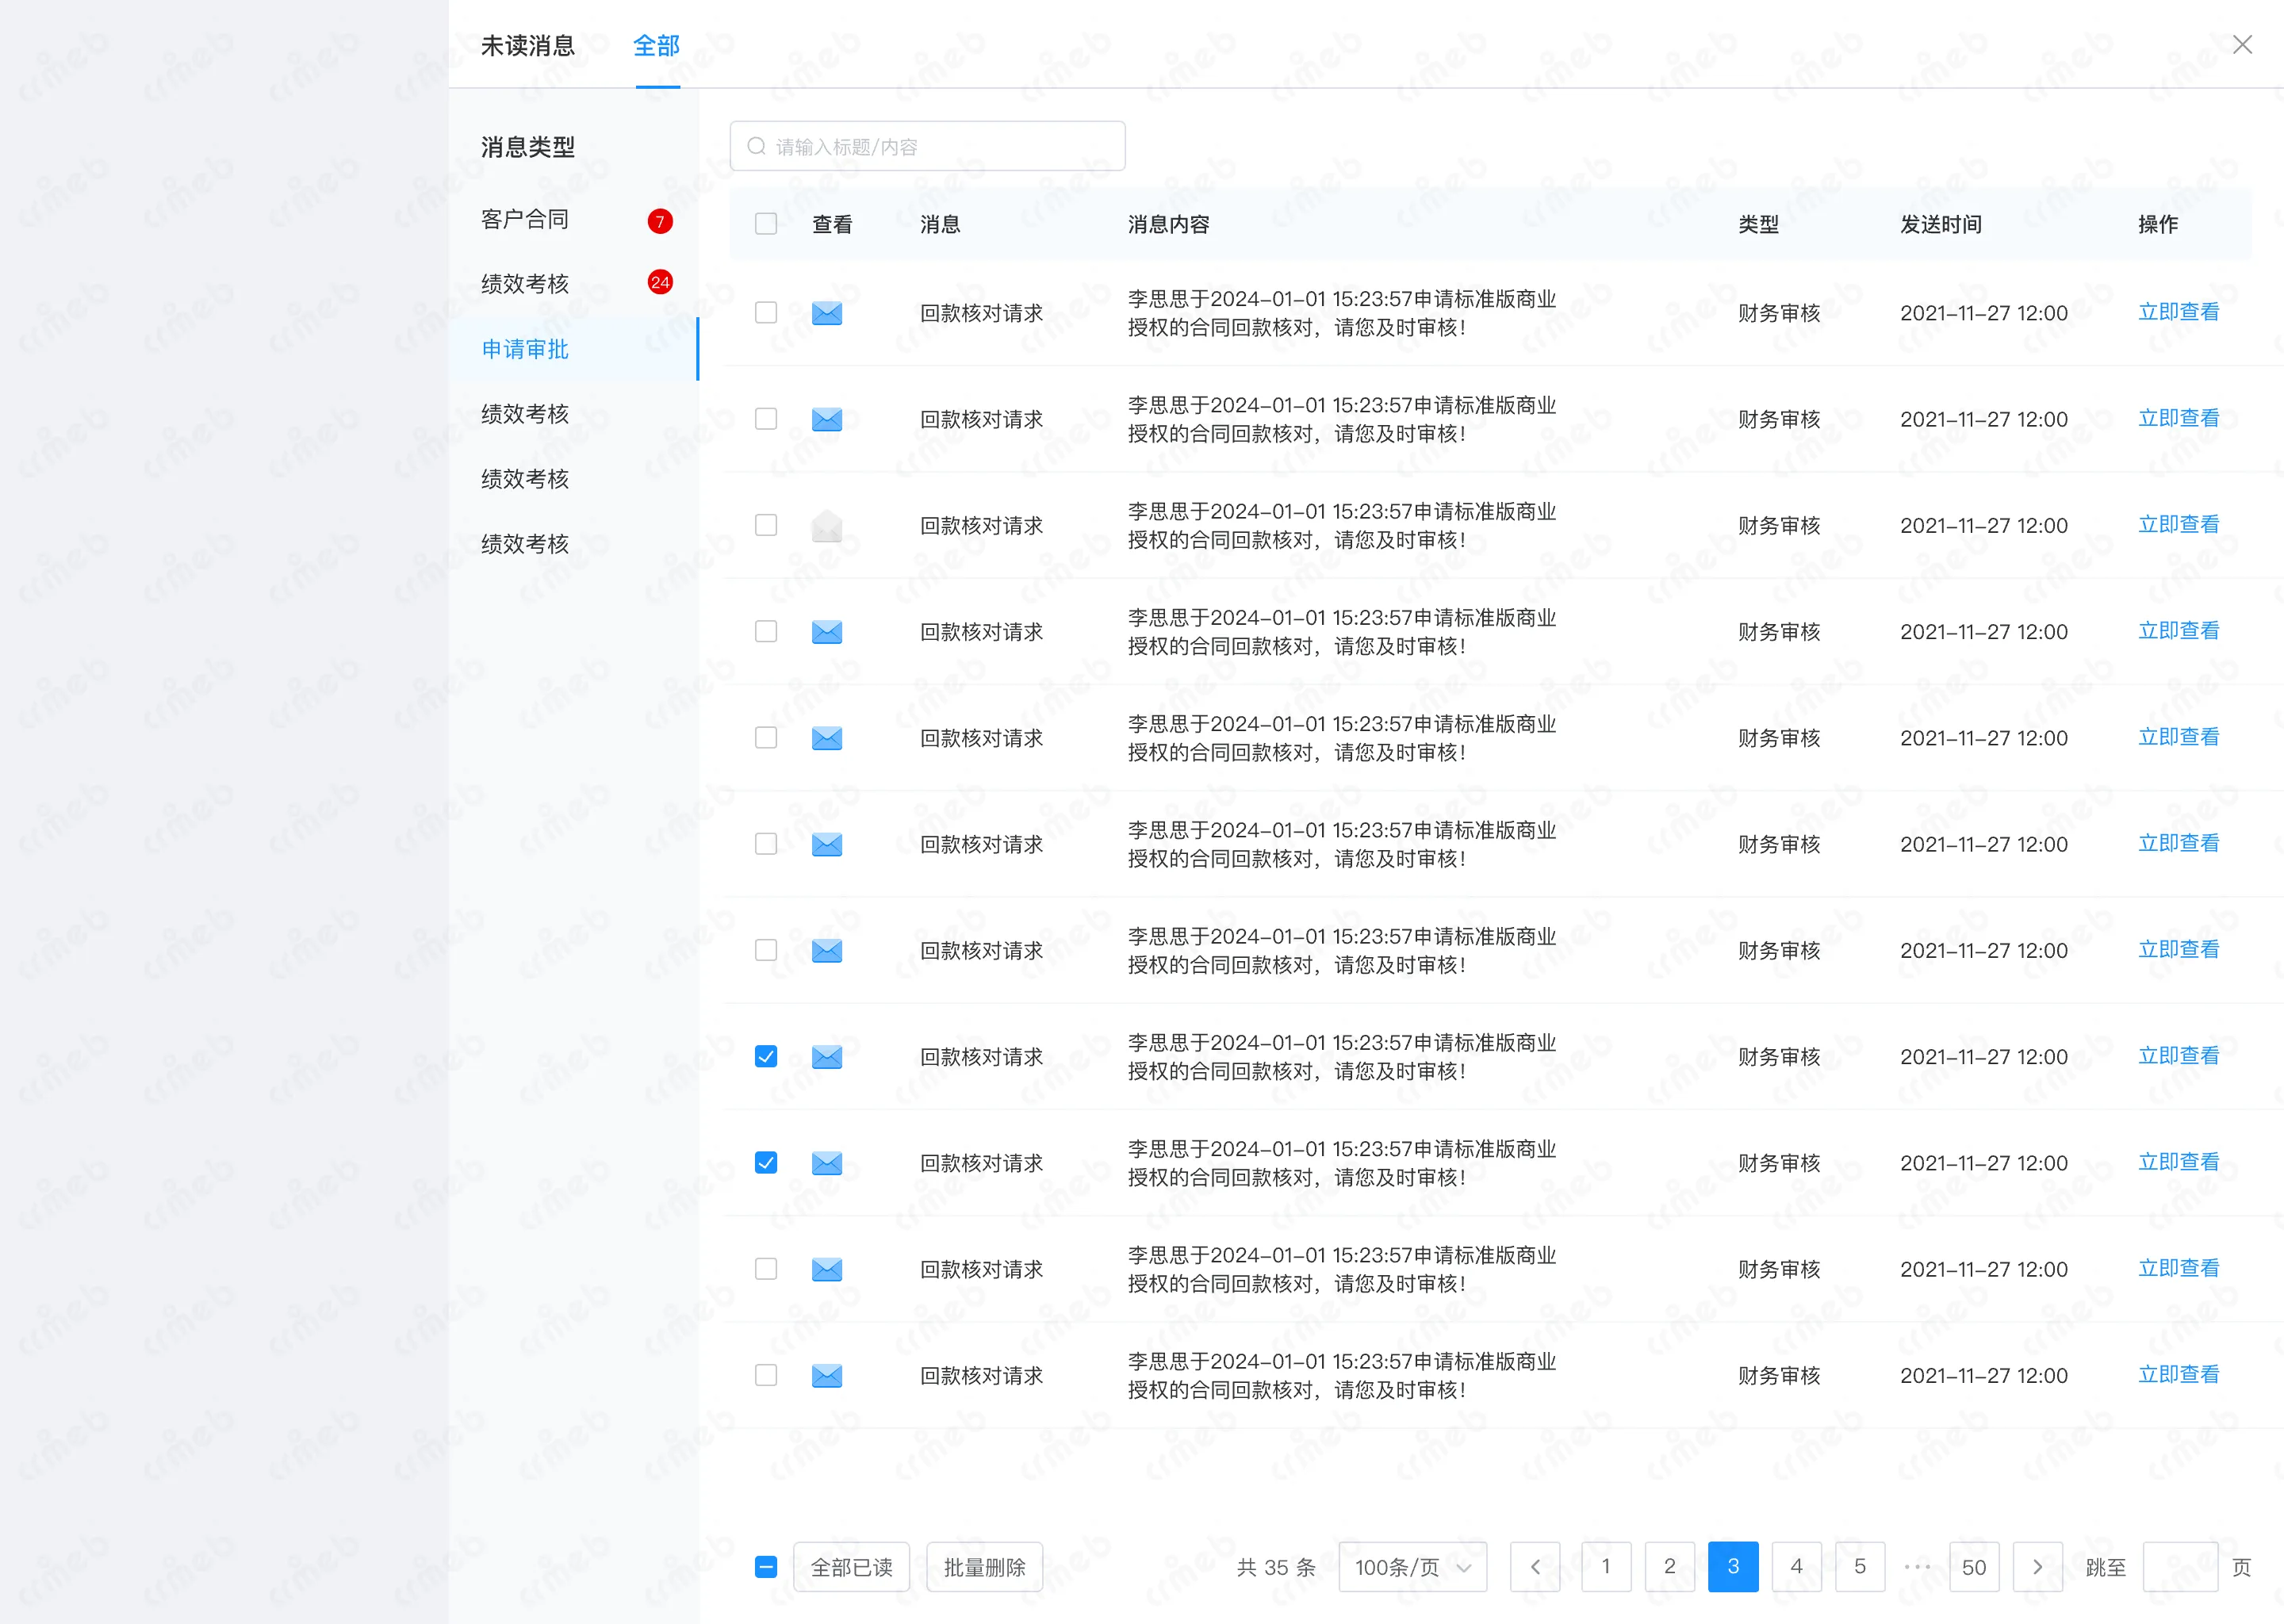The height and width of the screenshot is (1624, 2284).
Task: Check the checkbox in the first message row
Action: coord(766,312)
